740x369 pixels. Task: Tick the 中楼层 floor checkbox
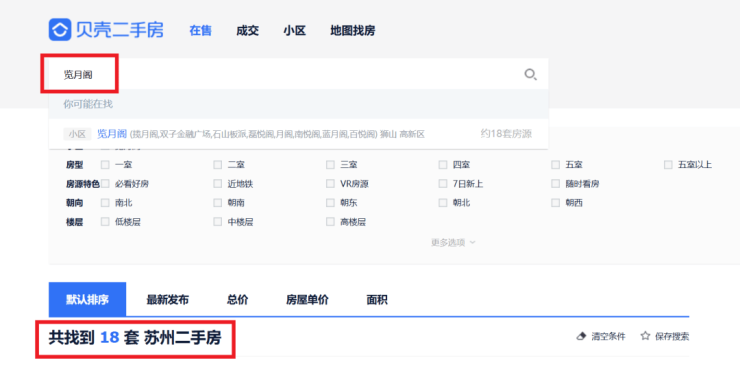[x=218, y=222]
